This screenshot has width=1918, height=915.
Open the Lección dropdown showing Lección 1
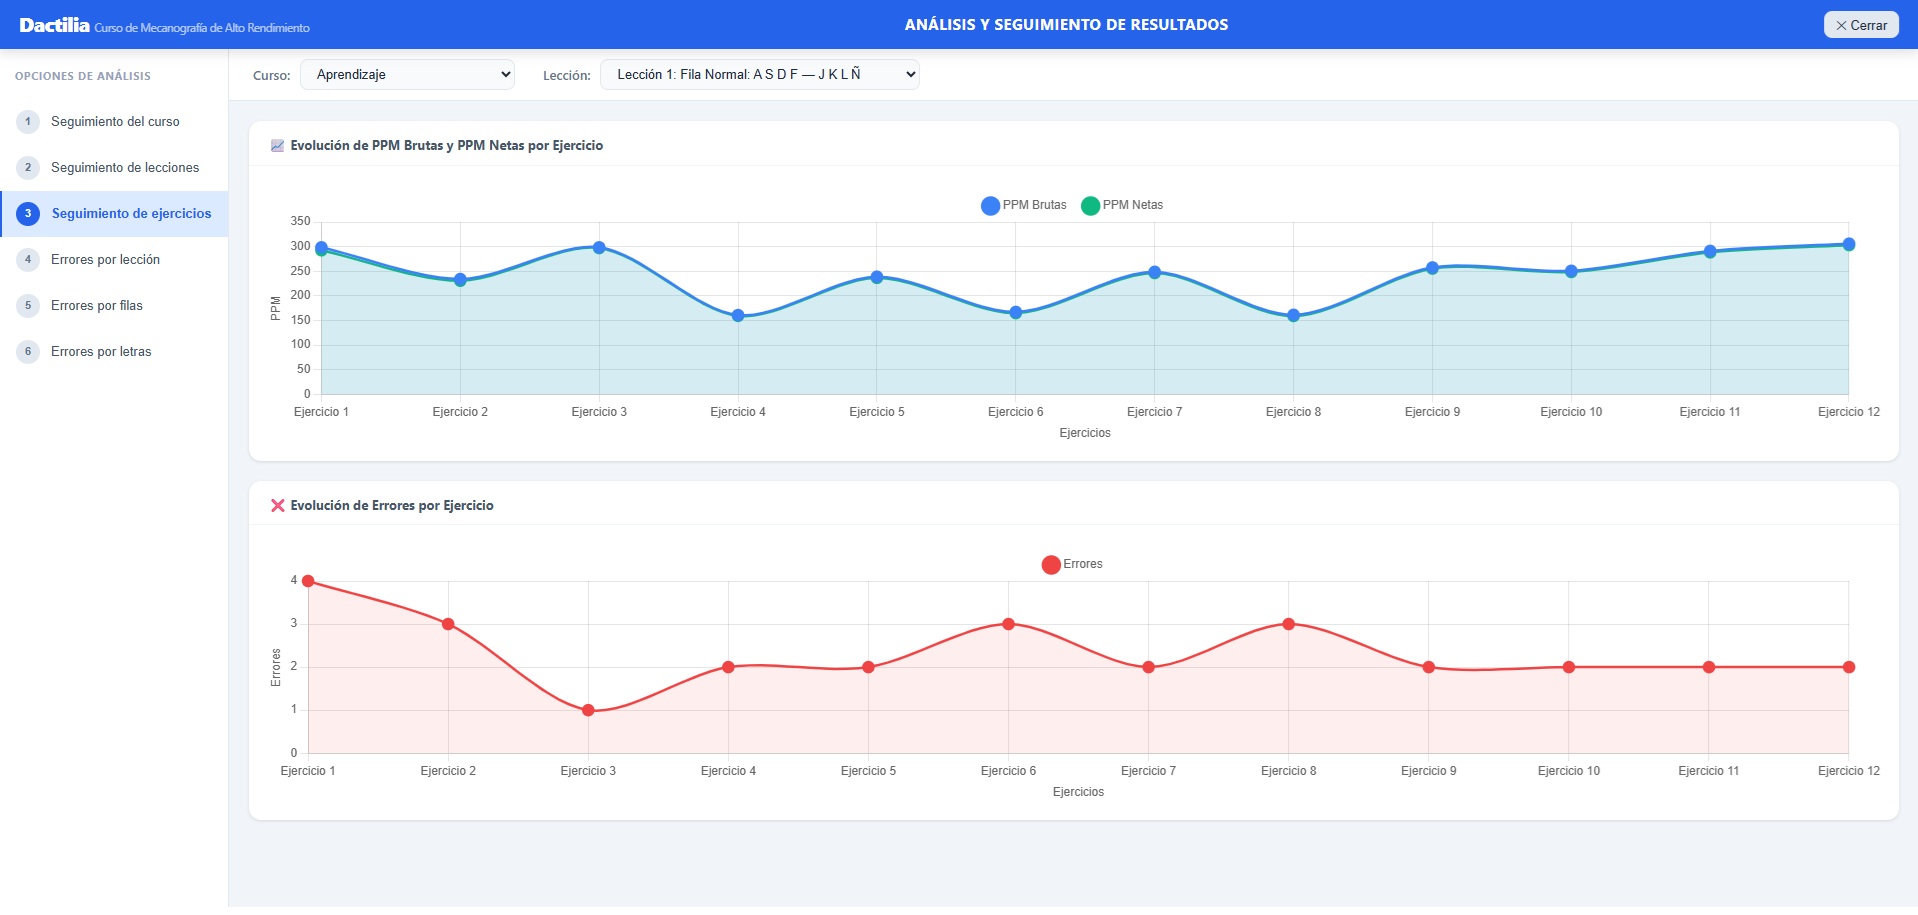(x=759, y=74)
